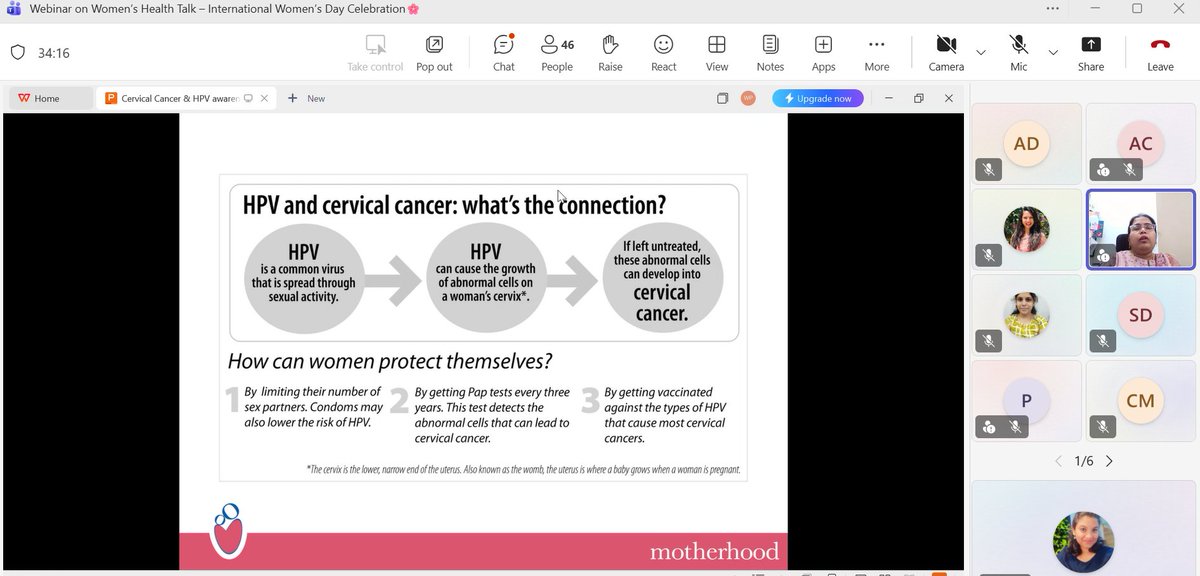Select the AC participant tile
Viewport: 1200px width, 576px height.
(x=1140, y=144)
